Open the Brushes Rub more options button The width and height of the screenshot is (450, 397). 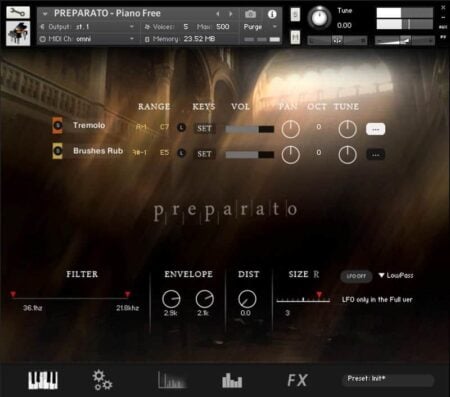[x=375, y=155]
